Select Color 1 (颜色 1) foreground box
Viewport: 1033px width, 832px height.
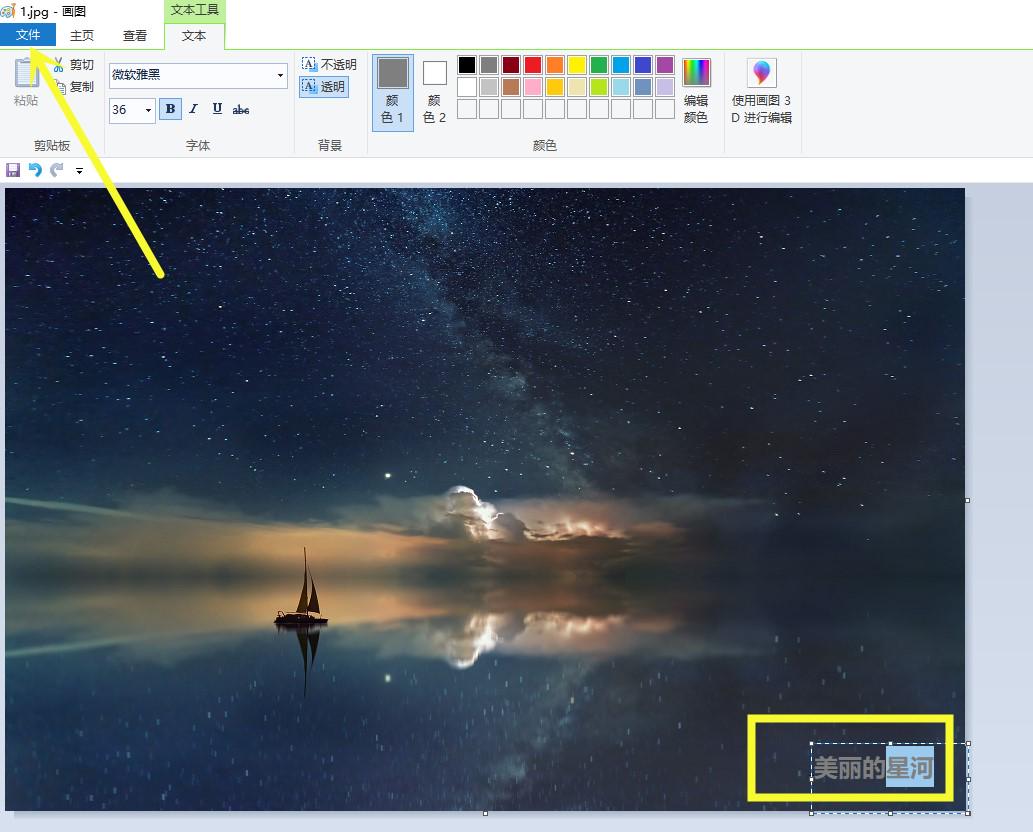[x=393, y=92]
